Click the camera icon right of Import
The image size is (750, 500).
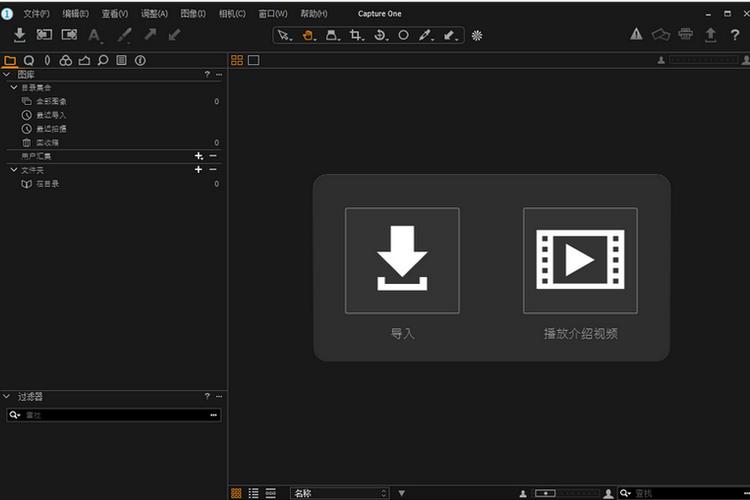(x=44, y=34)
